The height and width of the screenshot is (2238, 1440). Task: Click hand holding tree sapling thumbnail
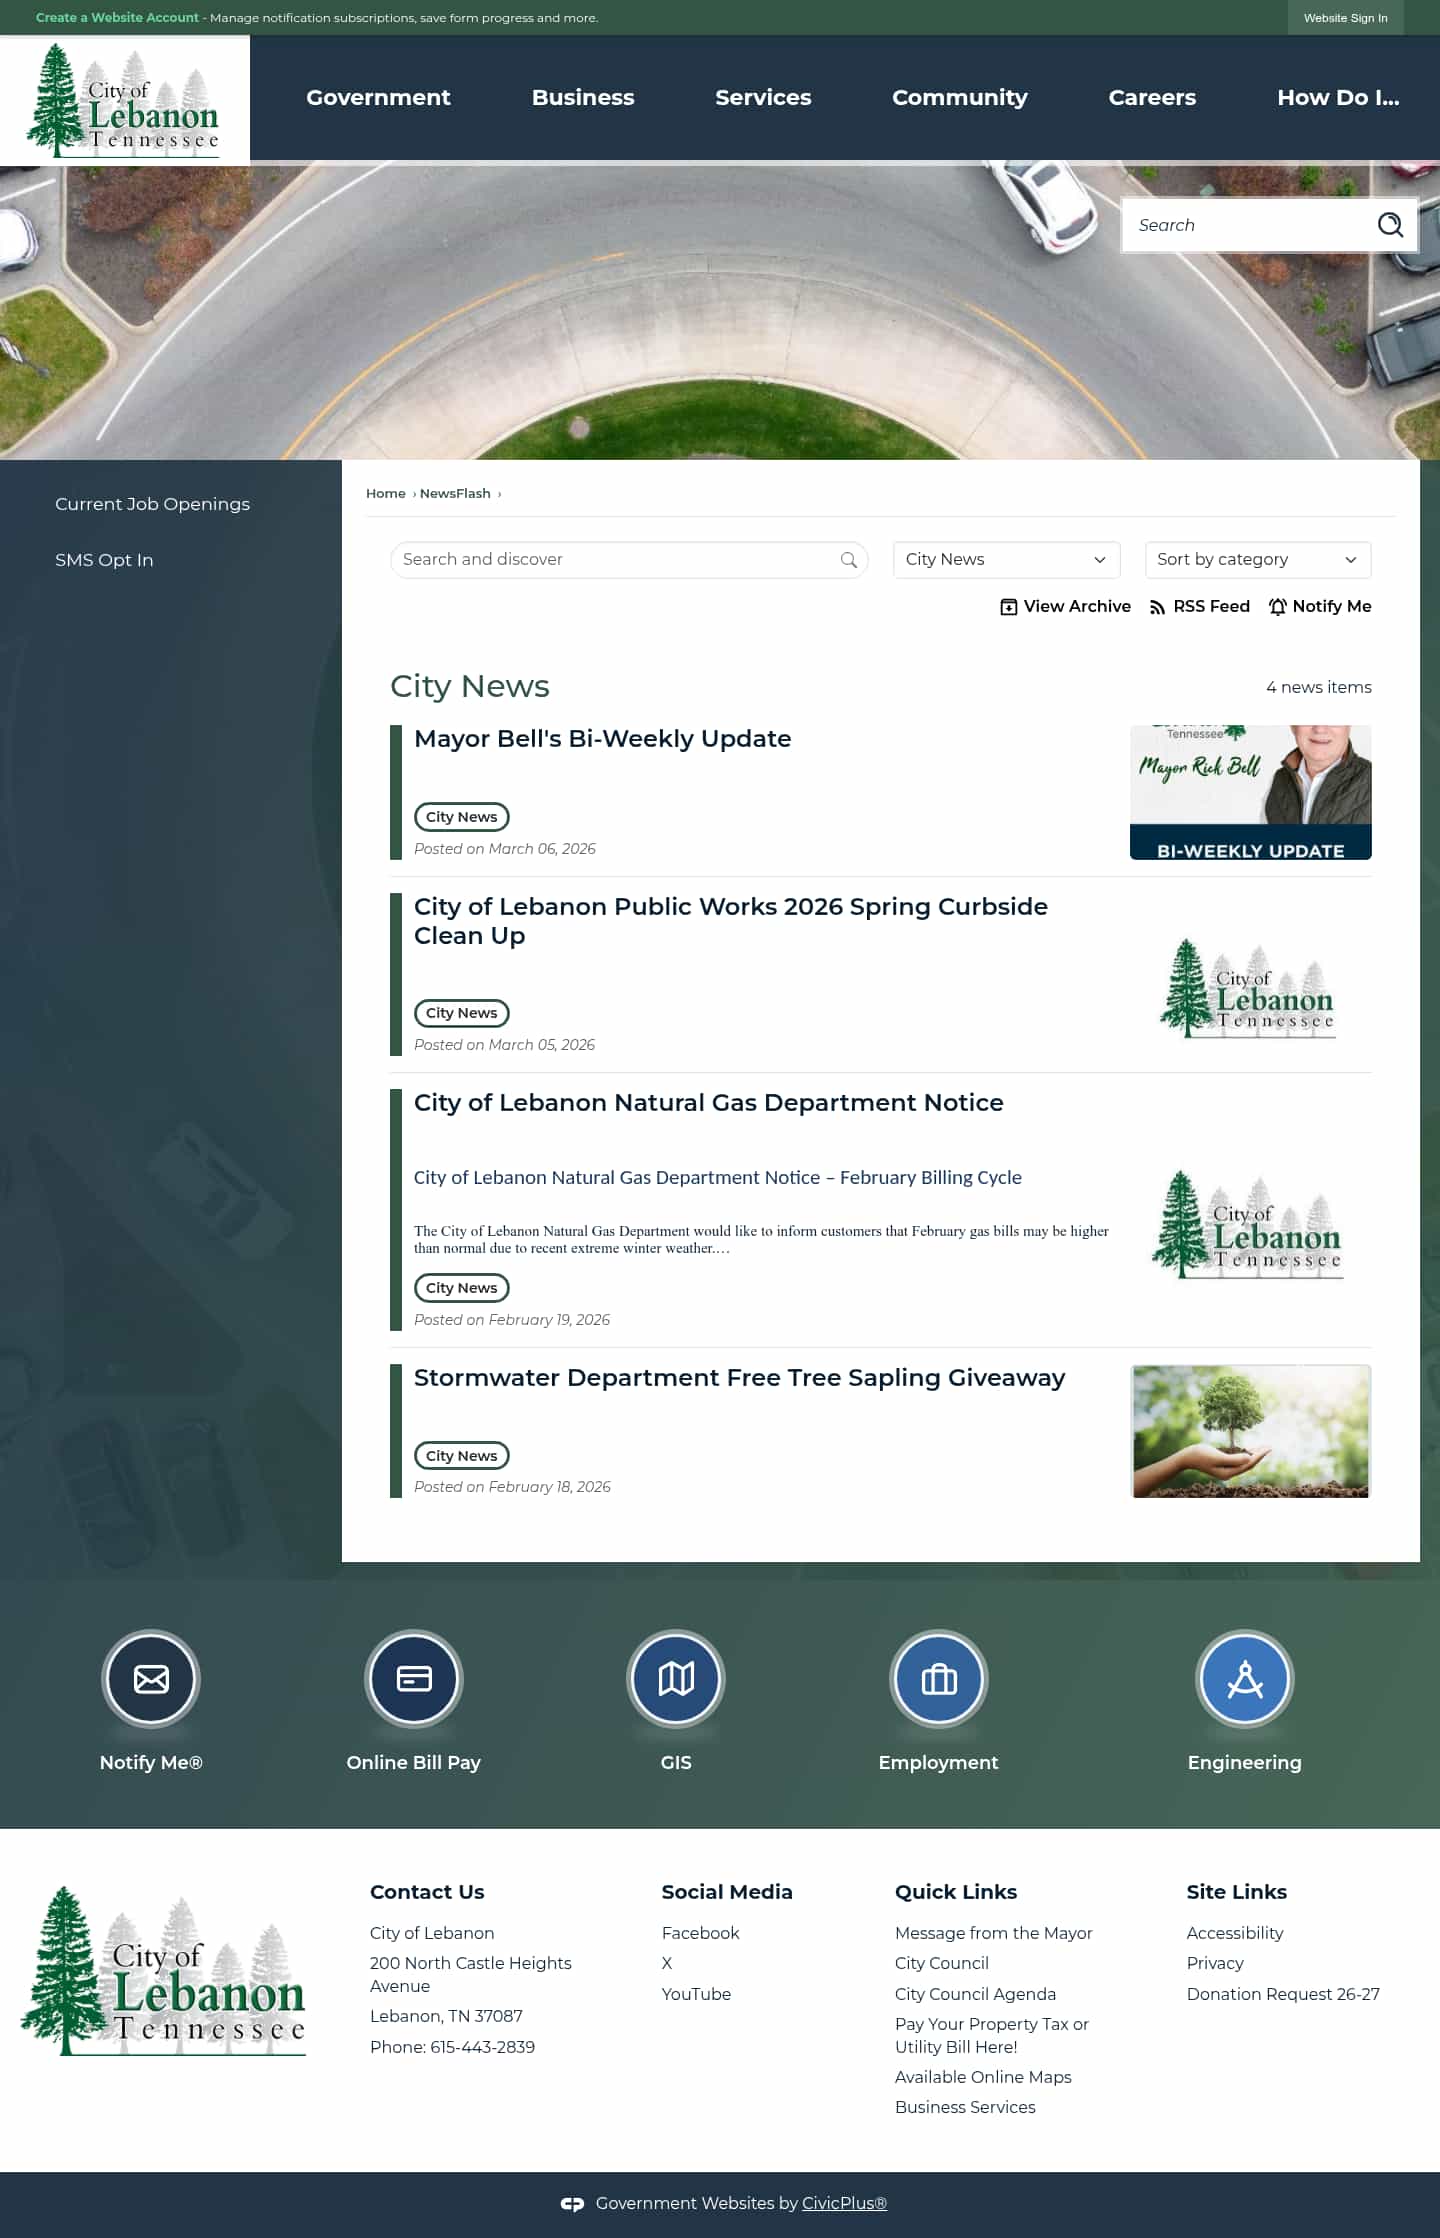[x=1251, y=1431]
